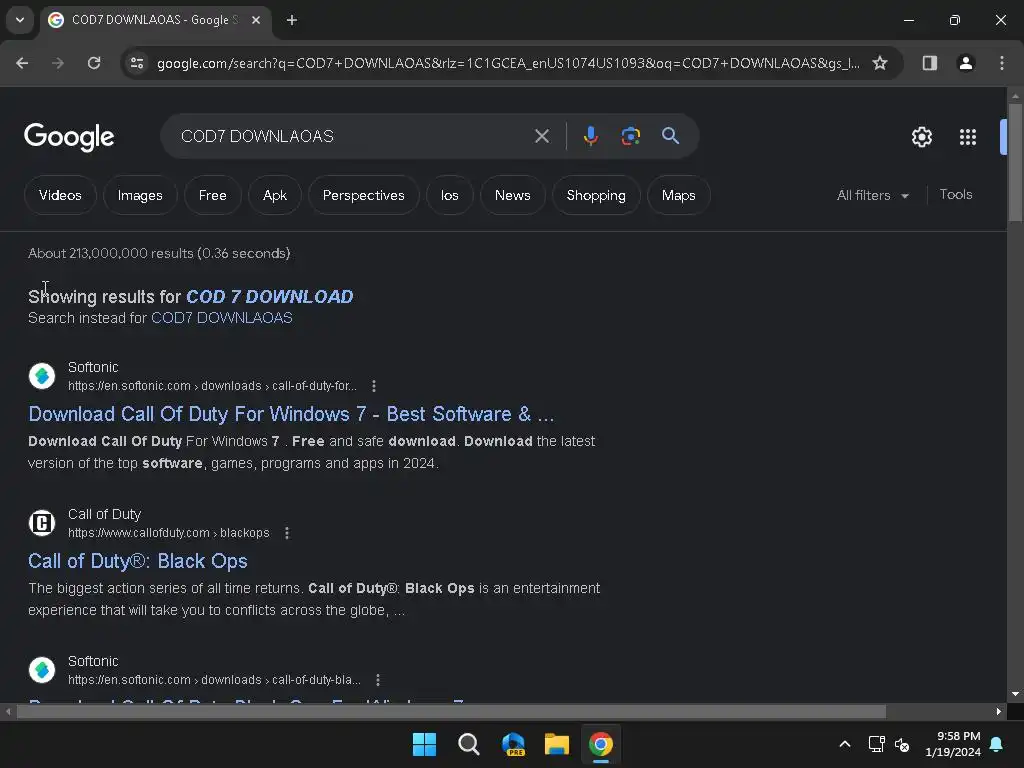Open File Explorer from the taskbar
Viewport: 1024px width, 768px height.
pyautogui.click(x=557, y=744)
